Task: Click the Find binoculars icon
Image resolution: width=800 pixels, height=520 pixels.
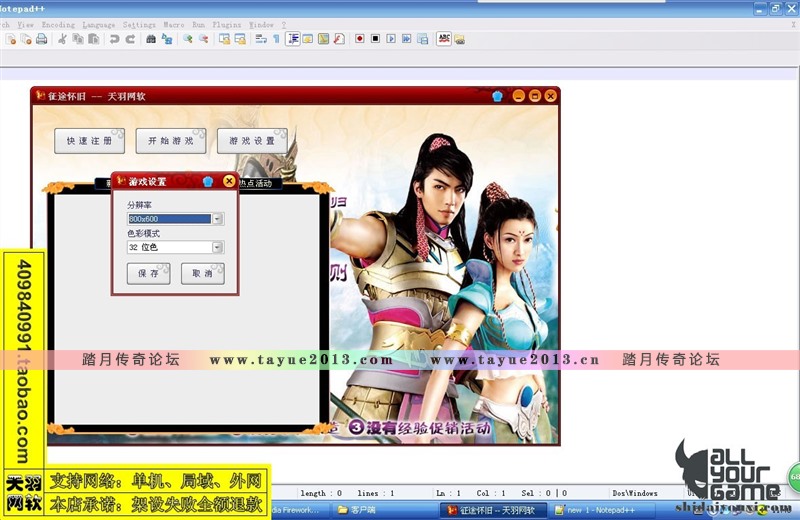Action: point(151,39)
